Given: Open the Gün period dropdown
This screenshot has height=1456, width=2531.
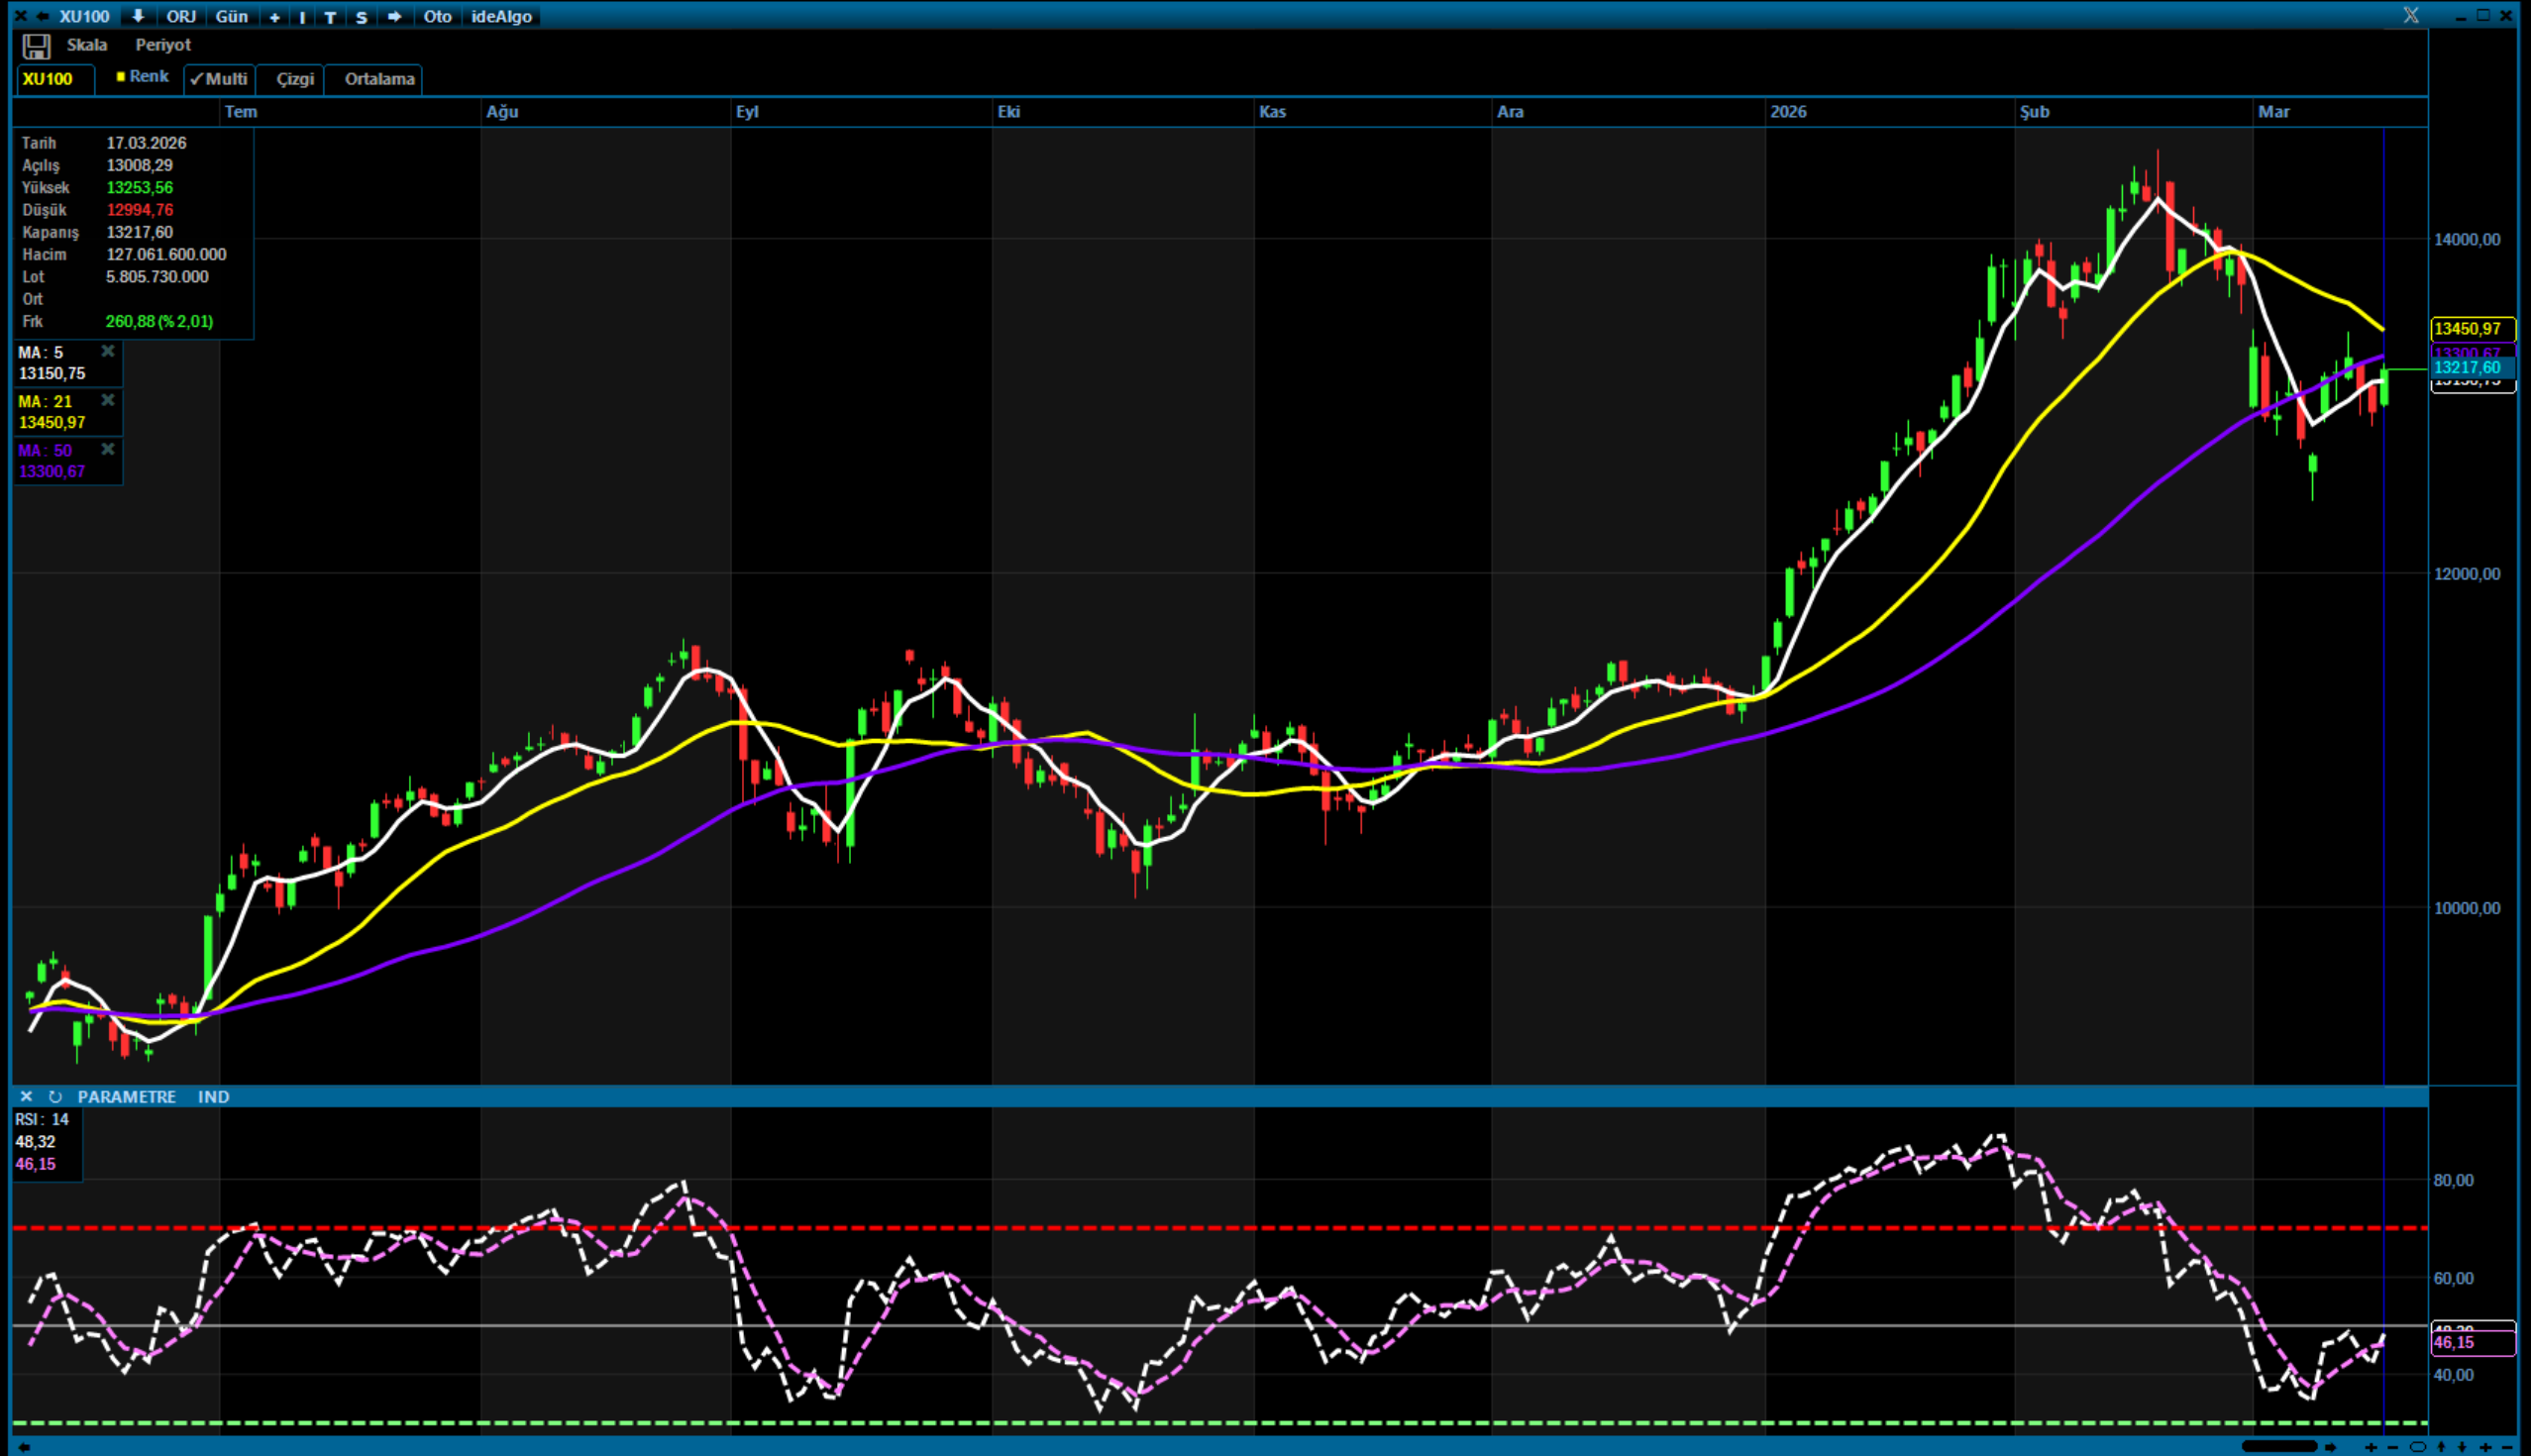Looking at the screenshot, I should (x=231, y=17).
